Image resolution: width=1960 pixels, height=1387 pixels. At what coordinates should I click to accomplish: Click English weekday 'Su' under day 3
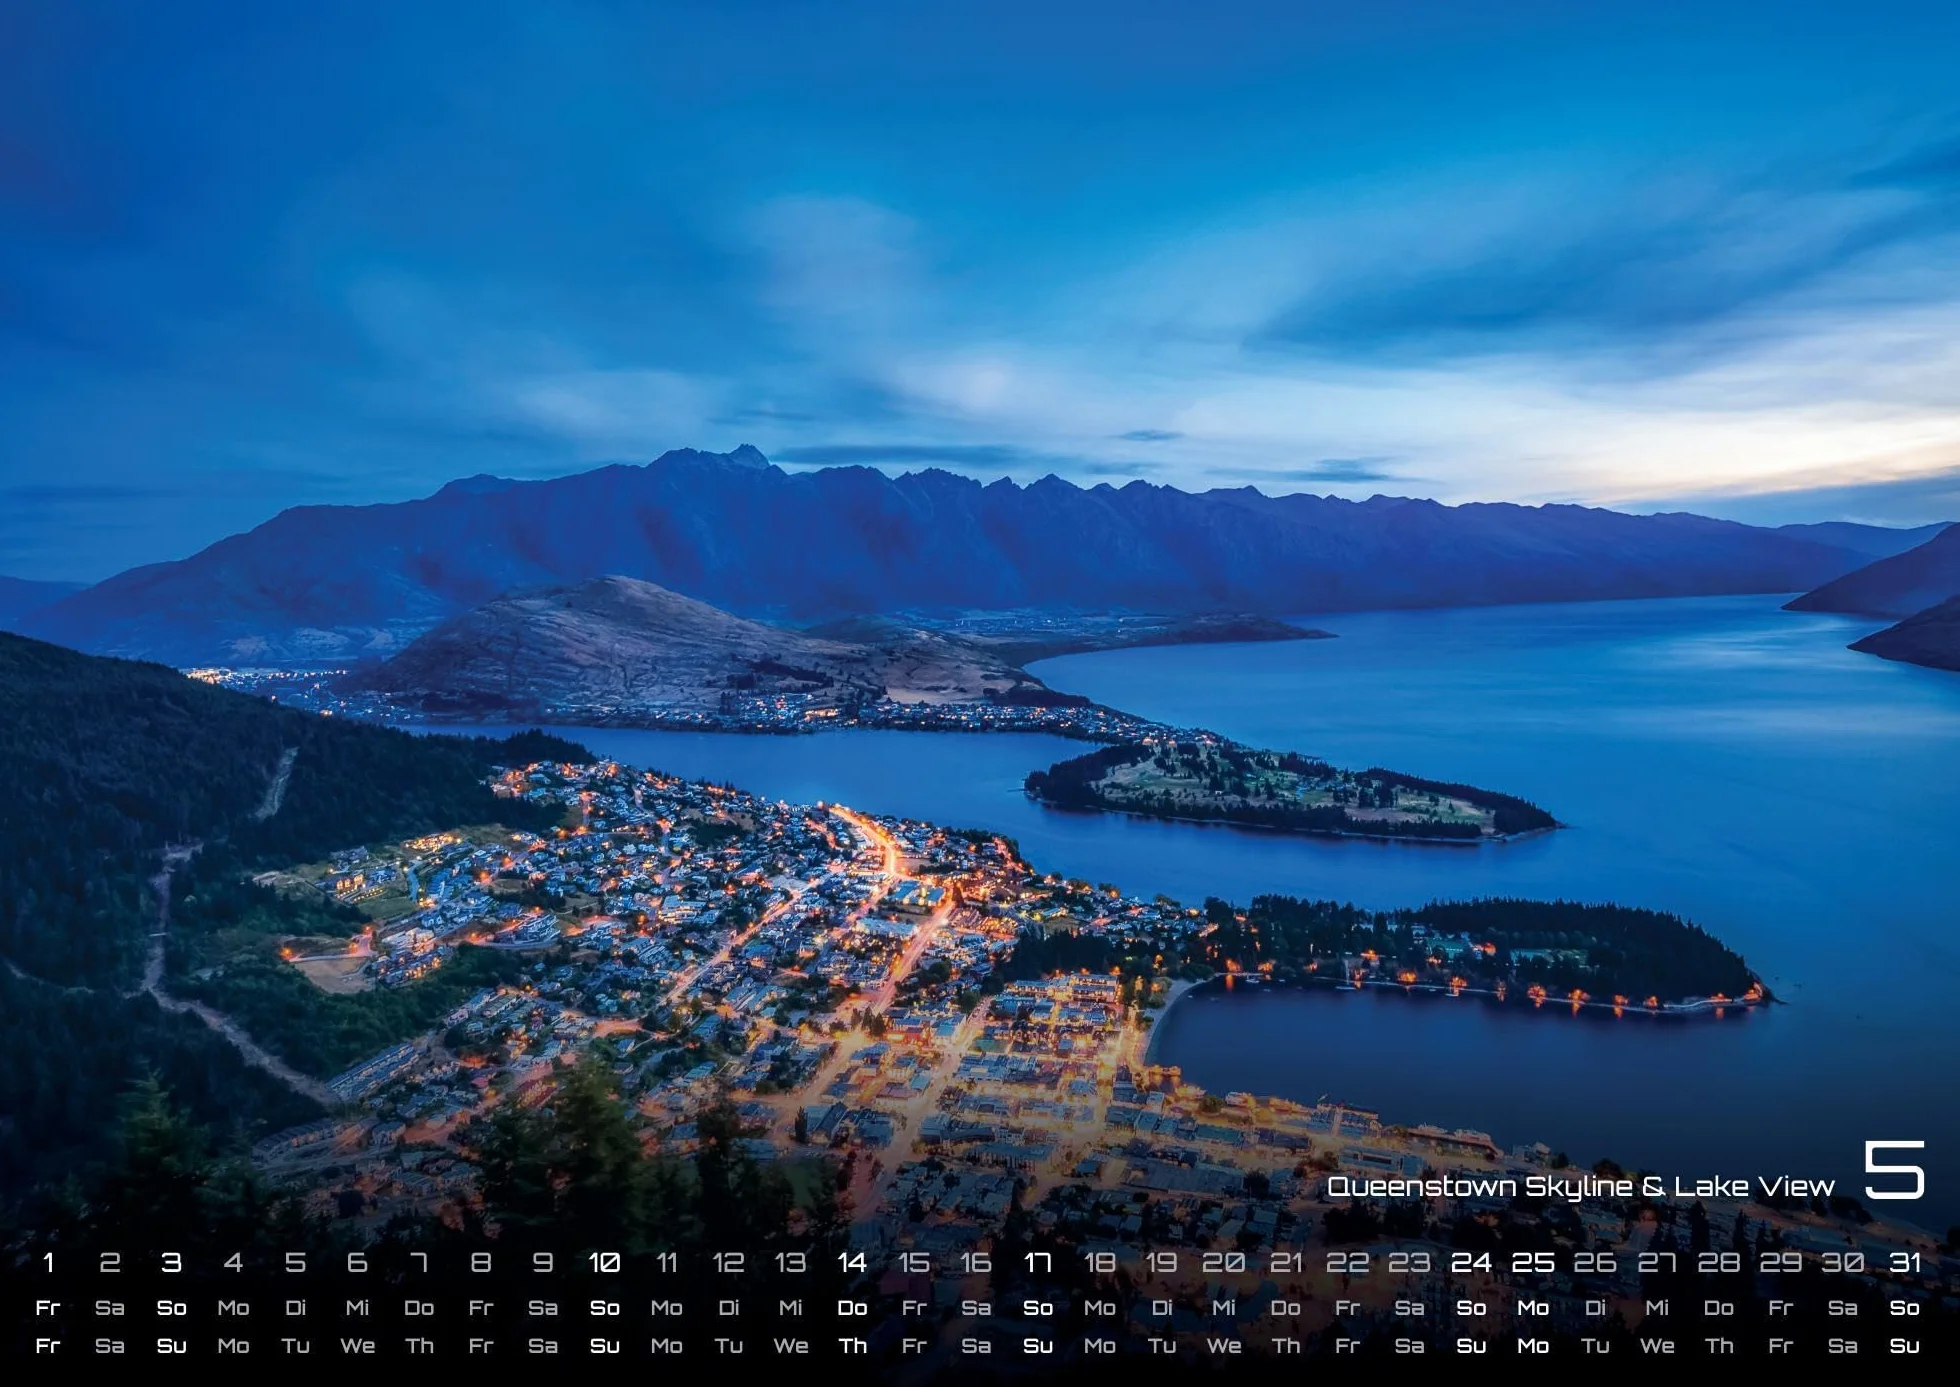coord(172,1346)
